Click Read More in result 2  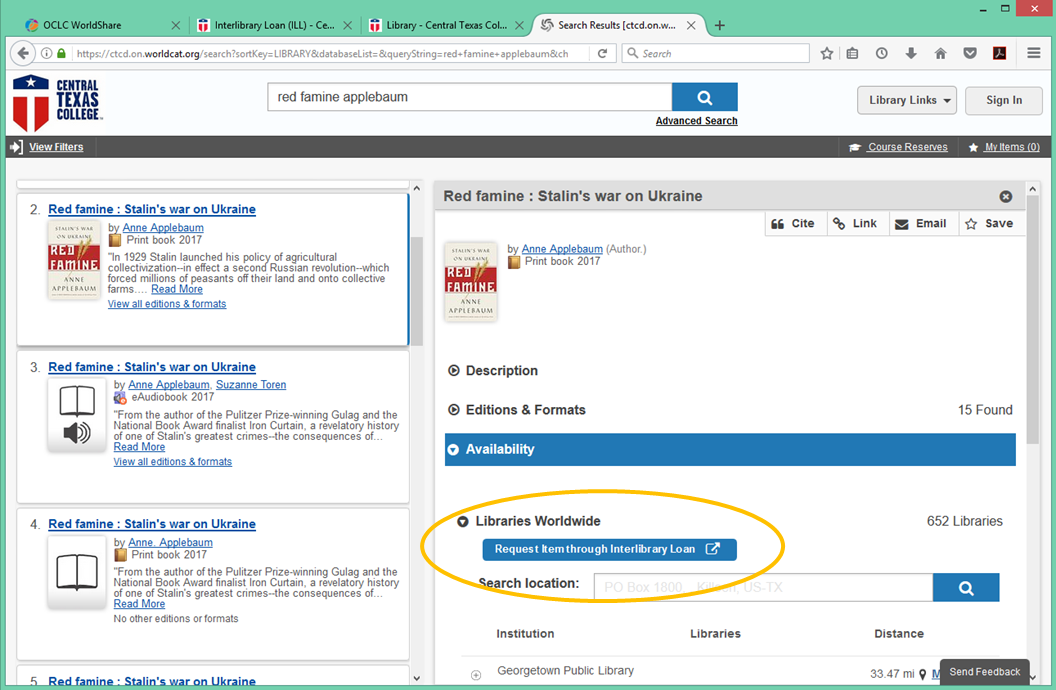[x=176, y=289]
